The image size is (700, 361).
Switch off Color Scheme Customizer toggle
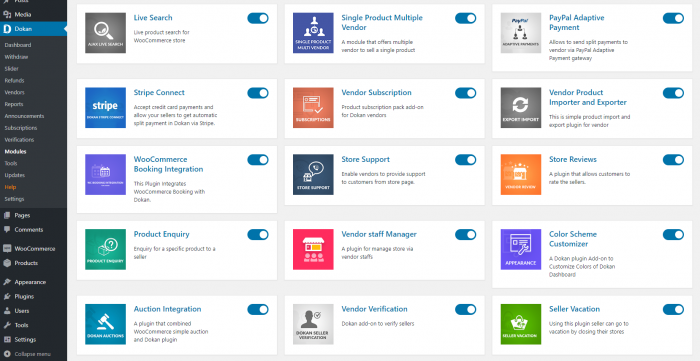click(673, 235)
